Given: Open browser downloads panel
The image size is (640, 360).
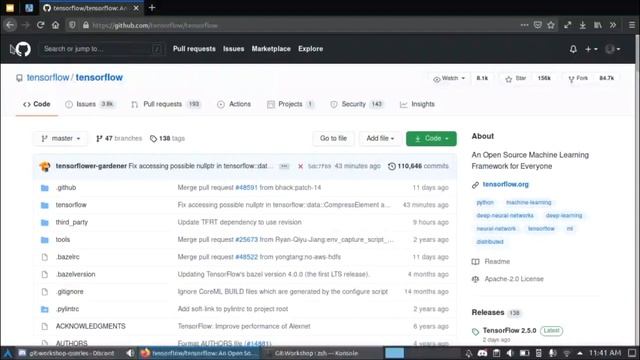Looking at the screenshot, I should coord(583,25).
